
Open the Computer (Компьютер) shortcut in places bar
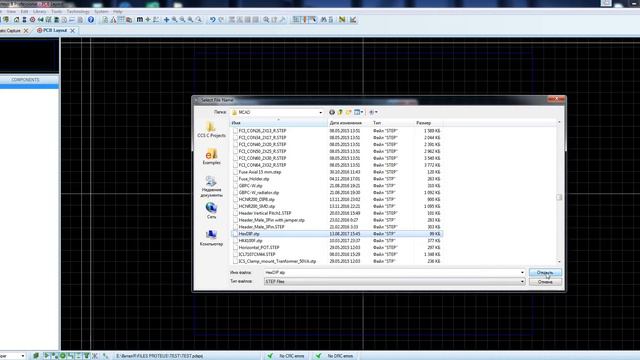click(x=211, y=238)
